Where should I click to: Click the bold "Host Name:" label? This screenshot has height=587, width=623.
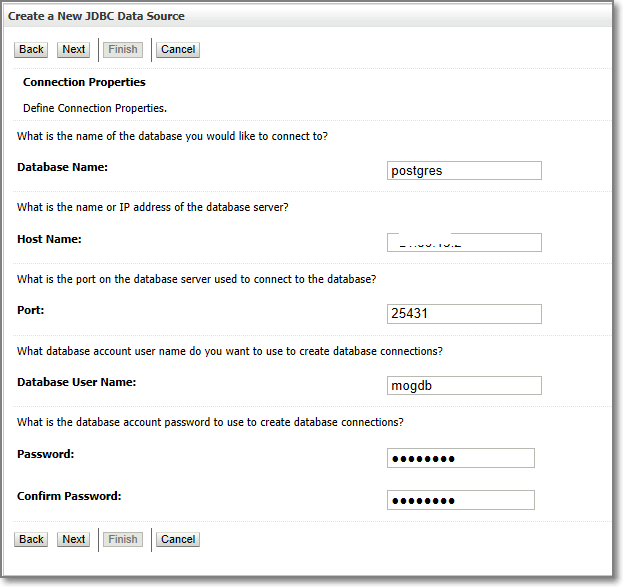(49, 239)
